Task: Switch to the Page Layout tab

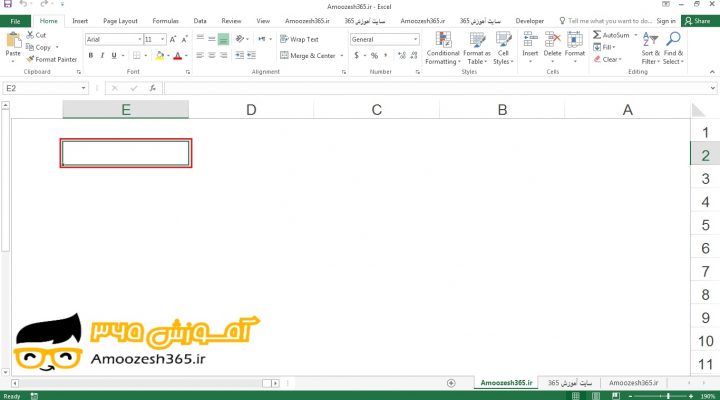Action: pos(120,21)
